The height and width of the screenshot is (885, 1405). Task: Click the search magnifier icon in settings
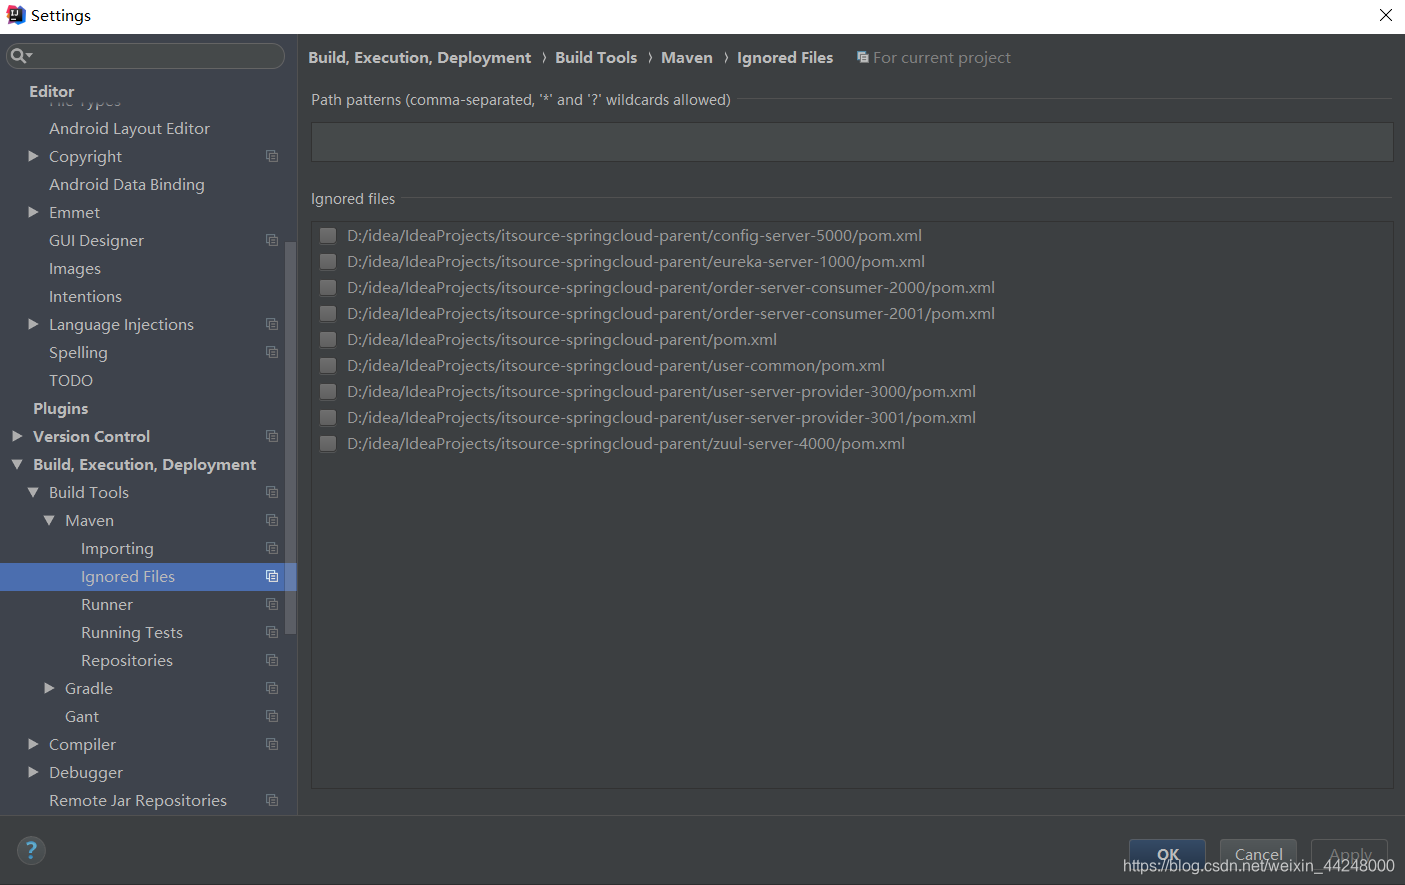pyautogui.click(x=19, y=56)
